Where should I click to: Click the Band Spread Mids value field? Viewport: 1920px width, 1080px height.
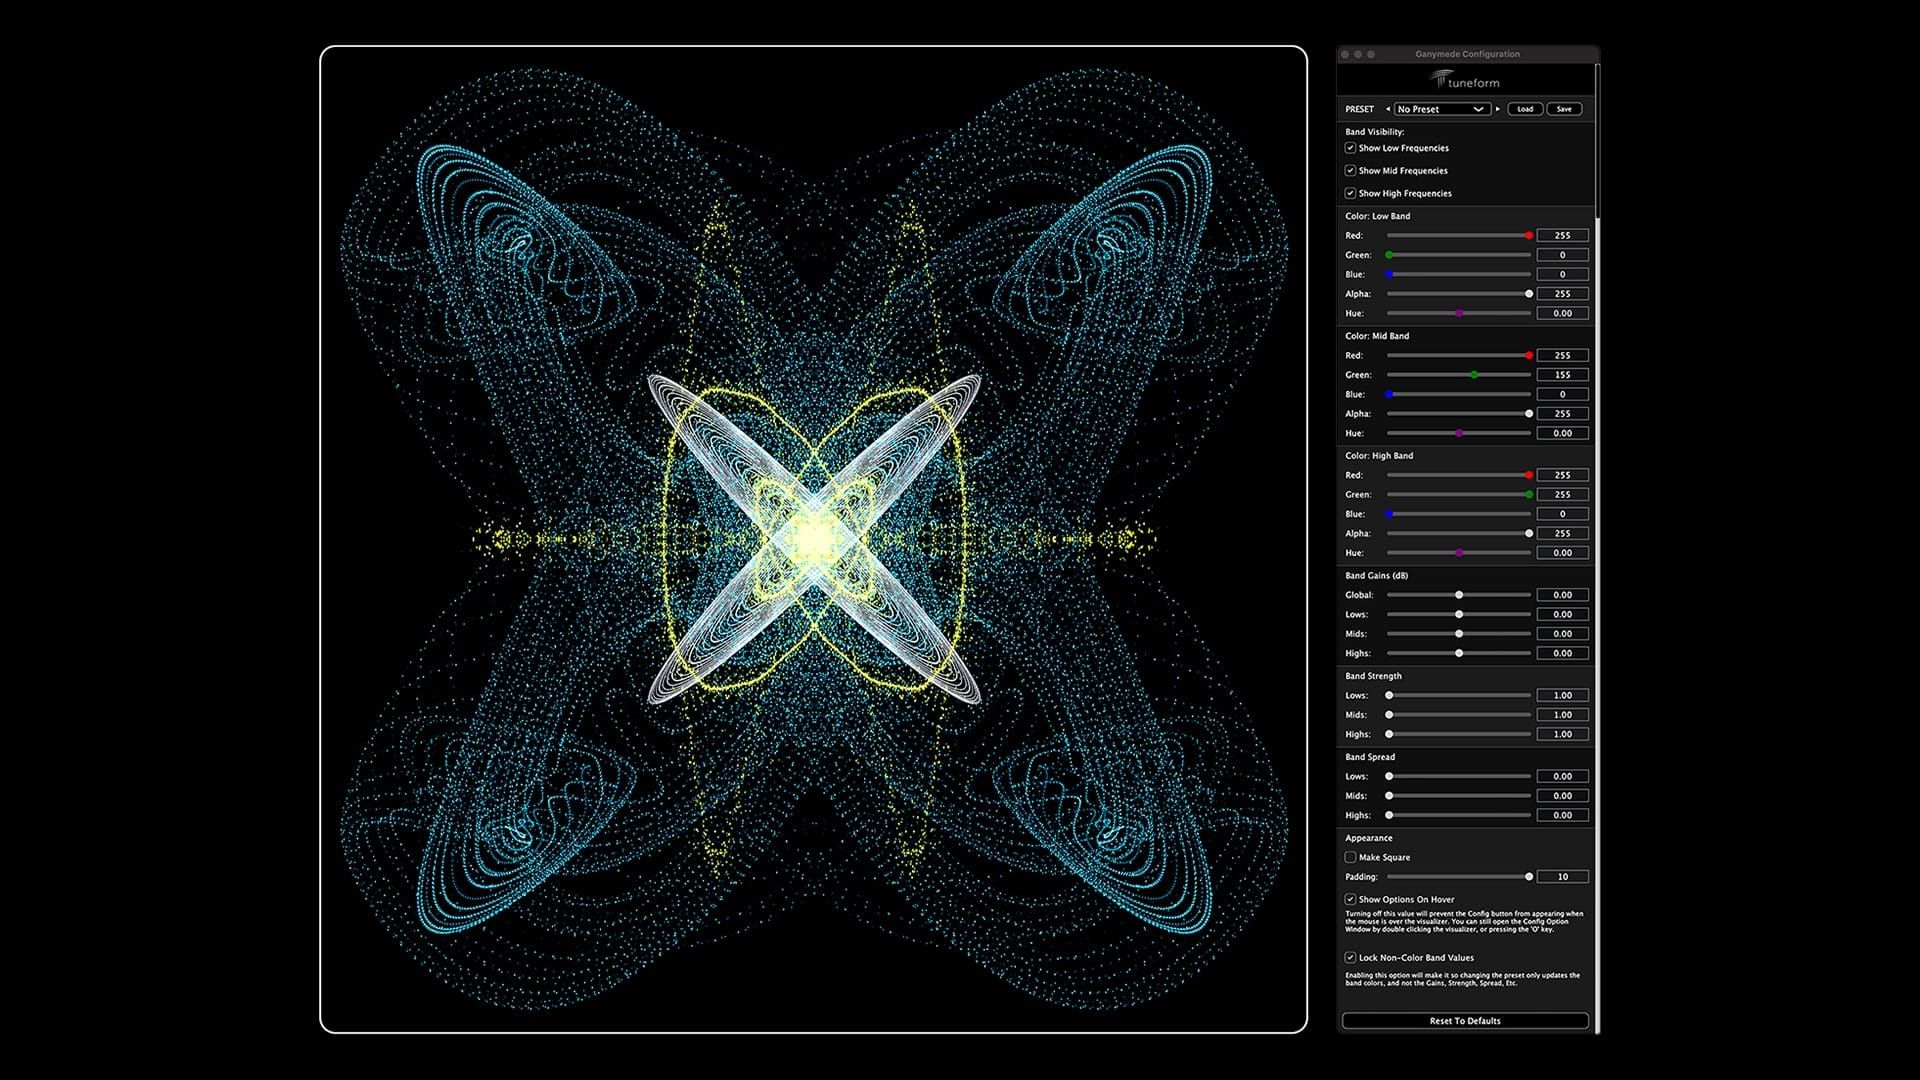[x=1563, y=796]
